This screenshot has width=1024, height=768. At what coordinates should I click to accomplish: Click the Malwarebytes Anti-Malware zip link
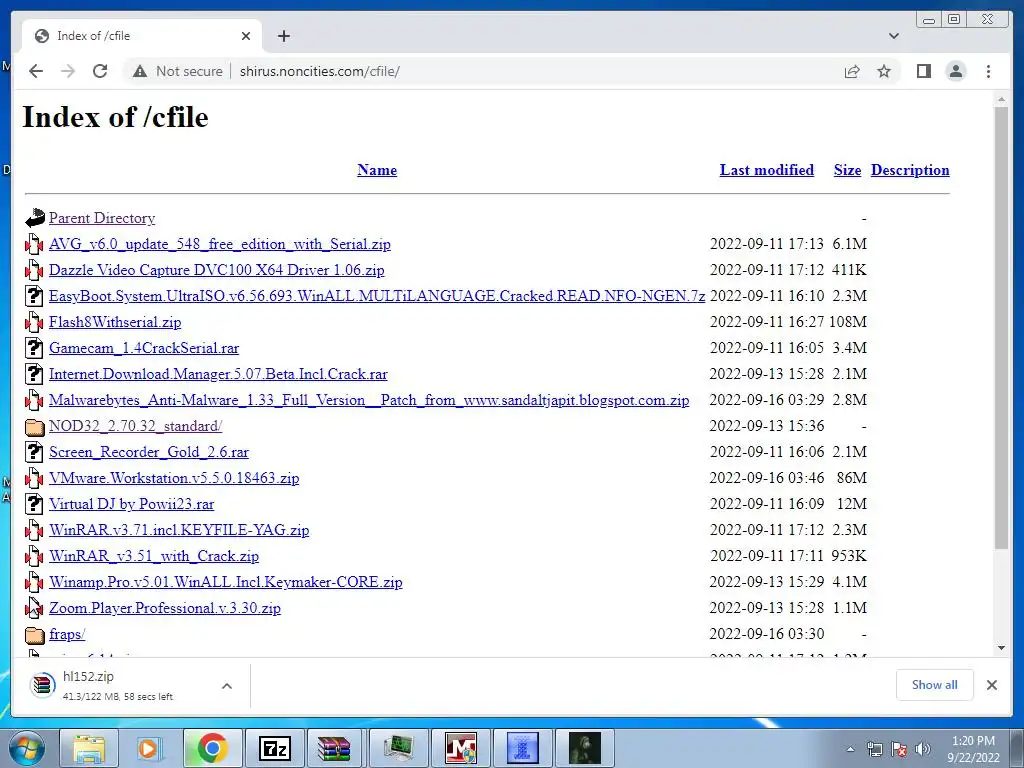tap(369, 400)
